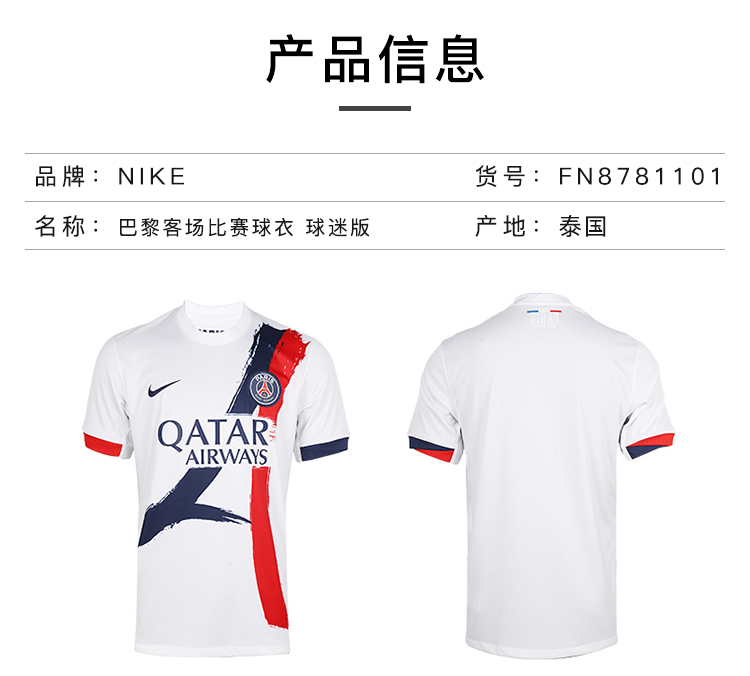The height and width of the screenshot is (676, 750).
Task: Open the front view jersey image
Action: pyautogui.click(x=216, y=477)
